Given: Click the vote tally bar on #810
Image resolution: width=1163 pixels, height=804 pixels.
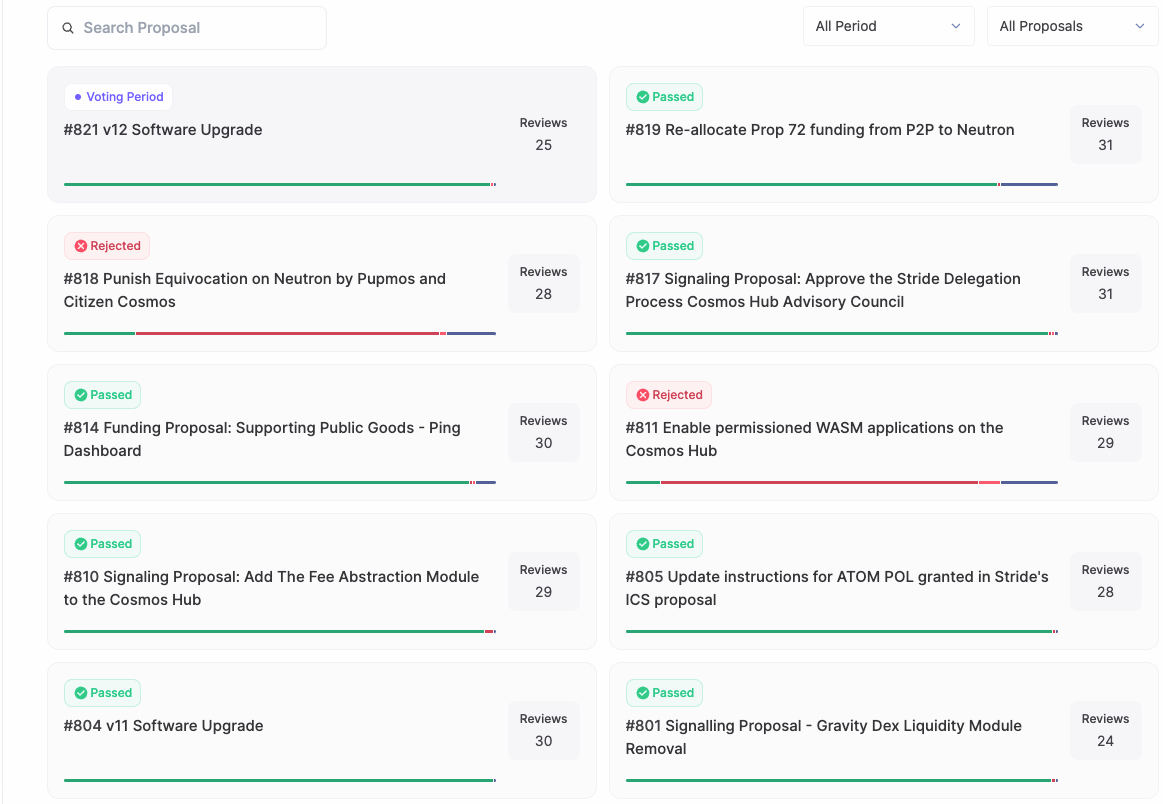Looking at the screenshot, I should [280, 632].
